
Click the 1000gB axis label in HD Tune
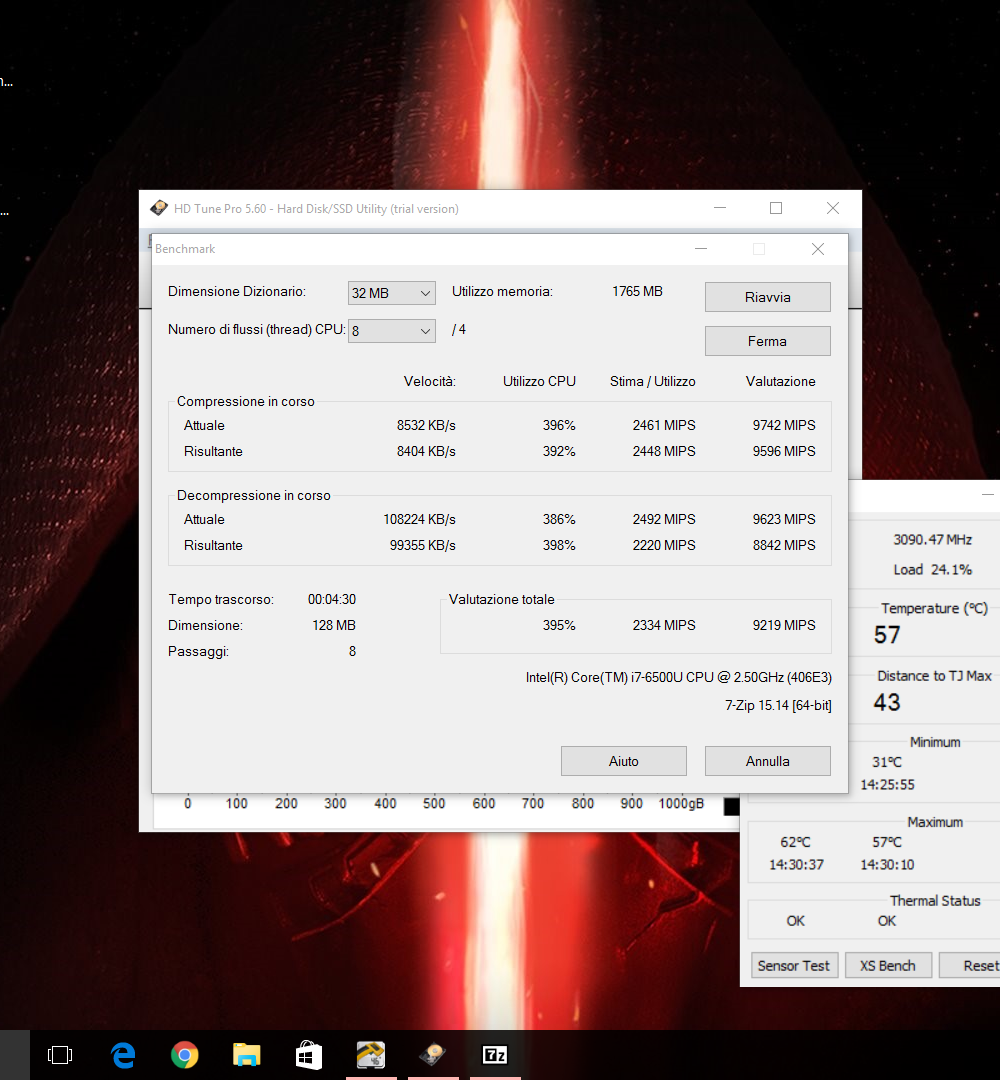coord(681,804)
